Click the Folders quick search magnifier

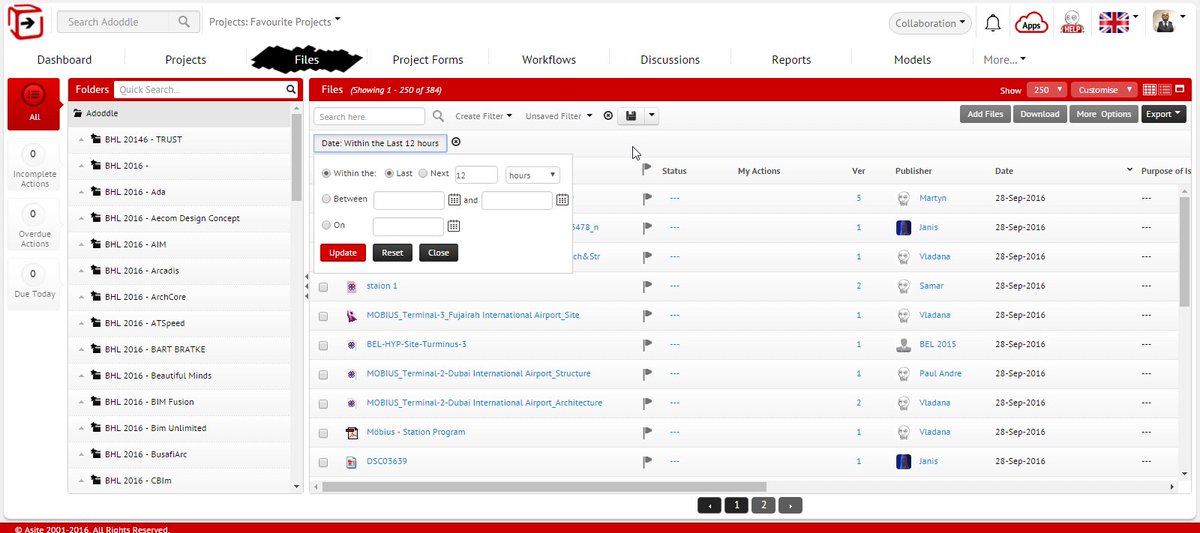pos(291,89)
